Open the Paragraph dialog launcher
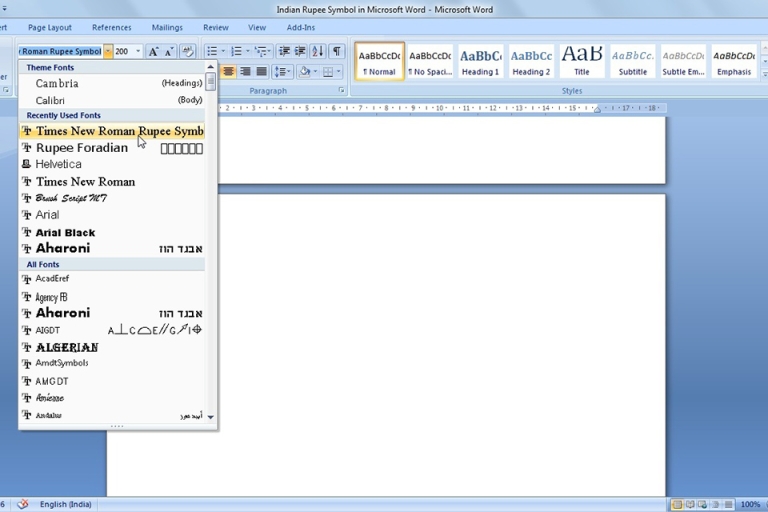Screen dimensions: 768x512 [x=341, y=91]
